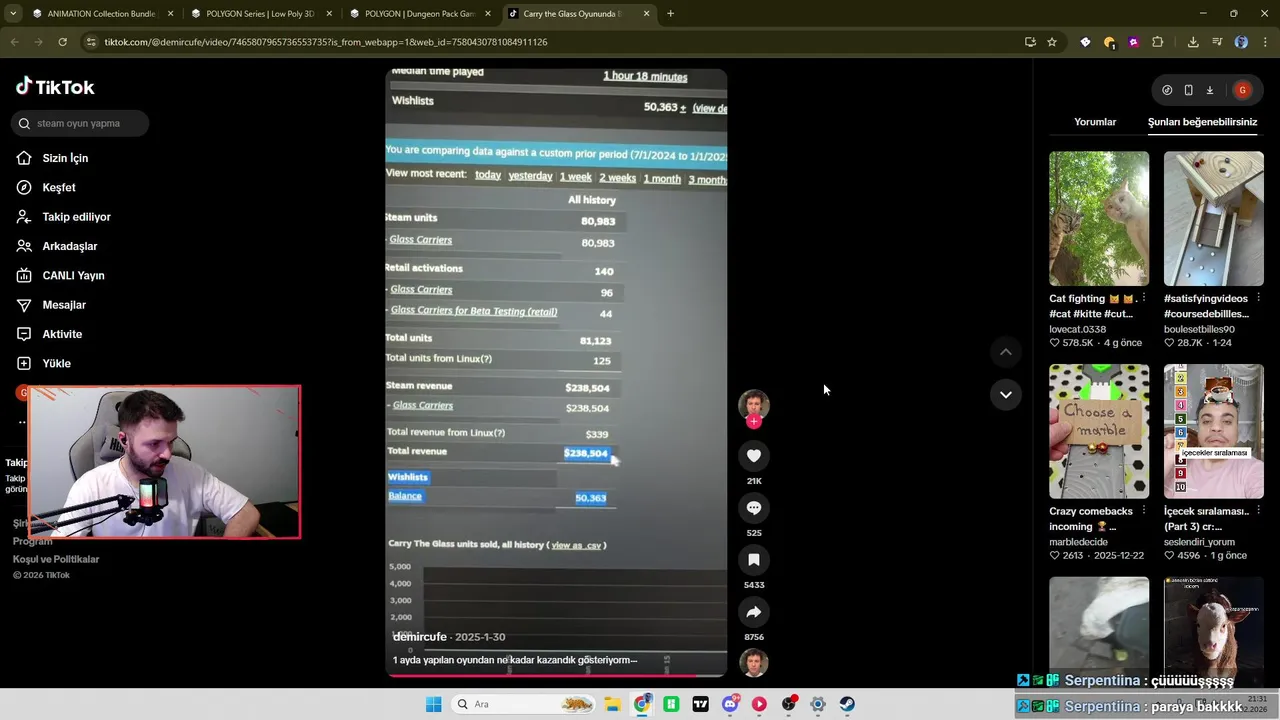The width and height of the screenshot is (1280, 720).
Task: Bookmark the video with the save icon
Action: [x=754, y=560]
